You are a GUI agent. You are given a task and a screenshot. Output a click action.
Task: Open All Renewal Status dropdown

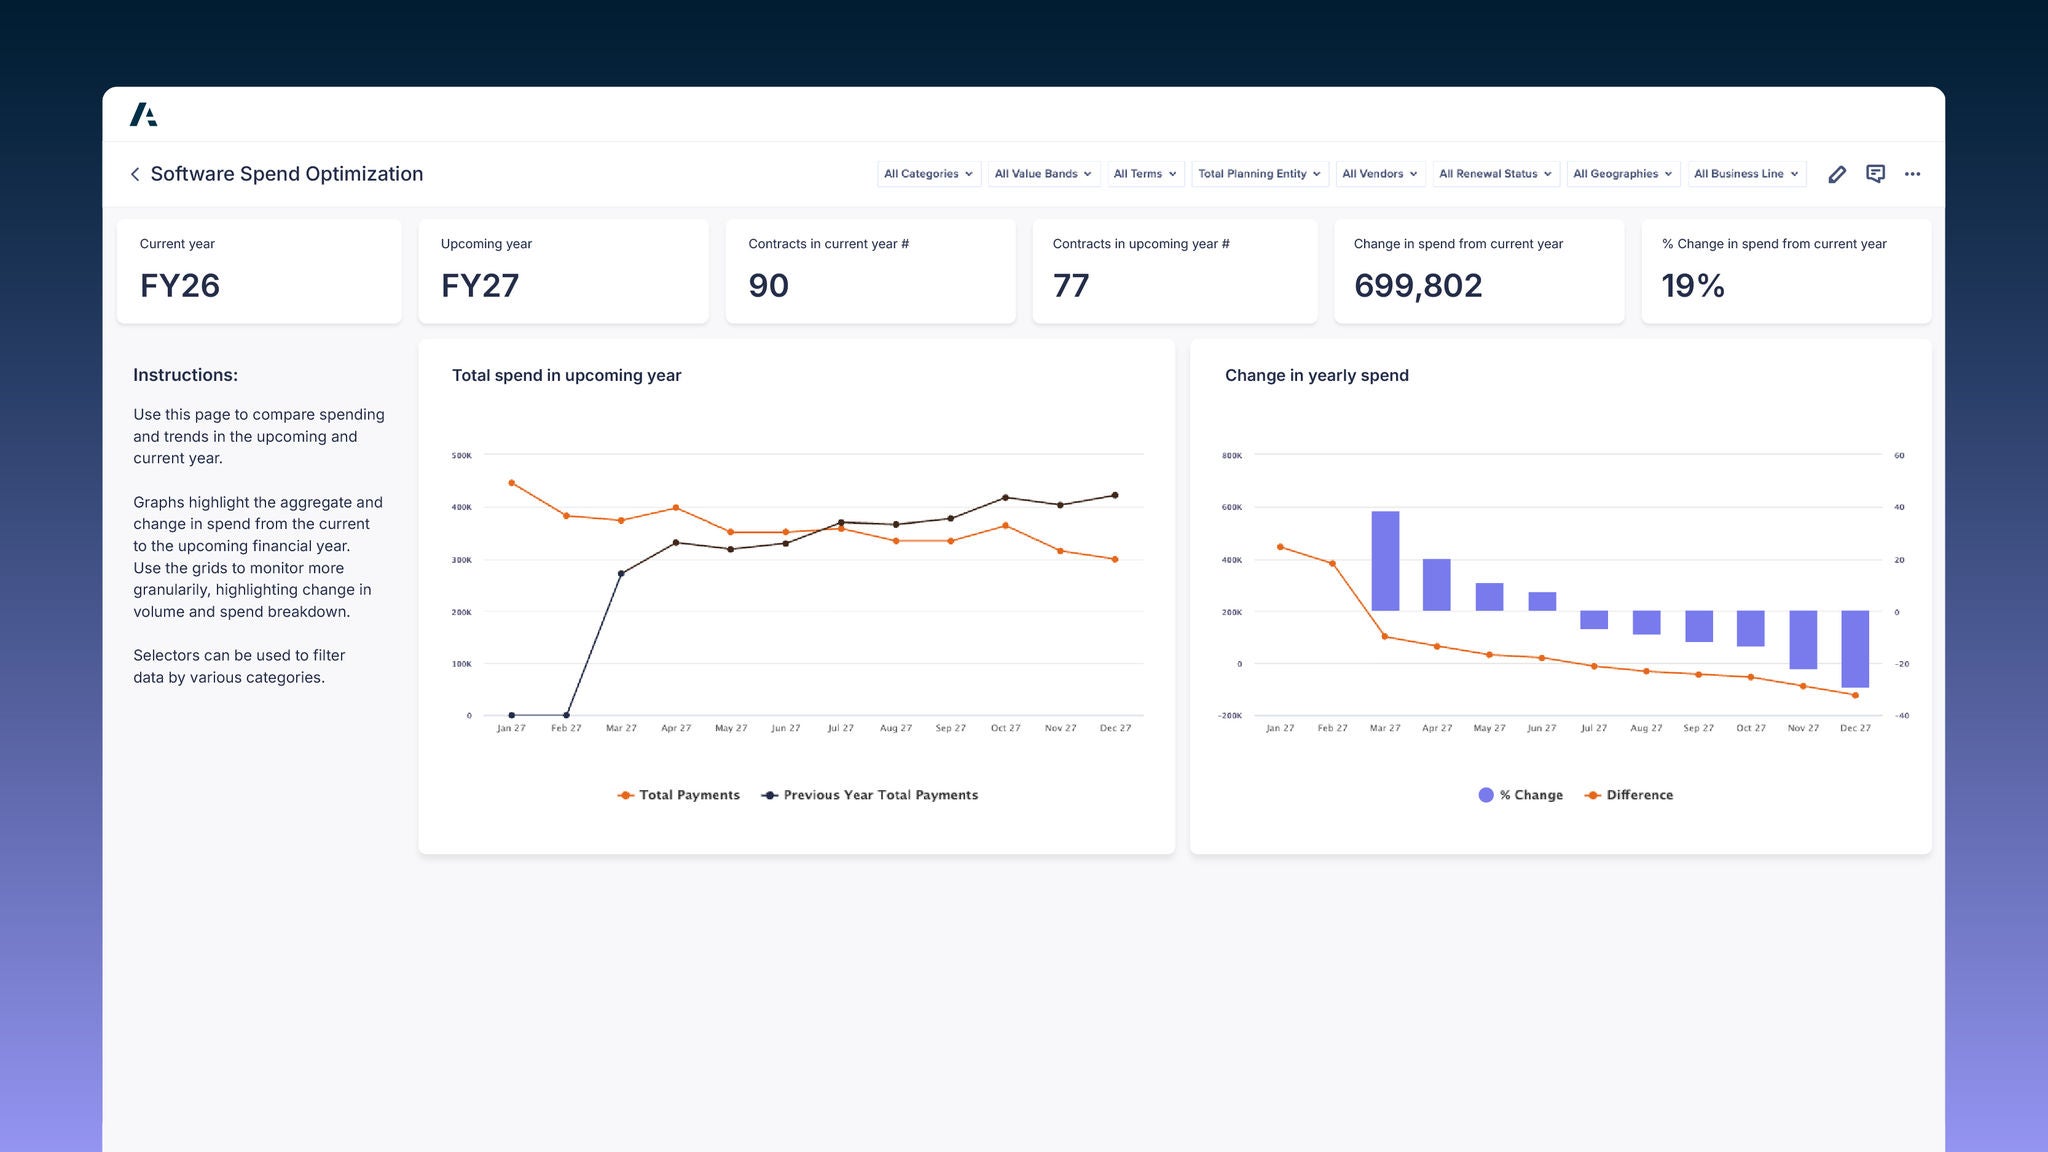(1495, 174)
